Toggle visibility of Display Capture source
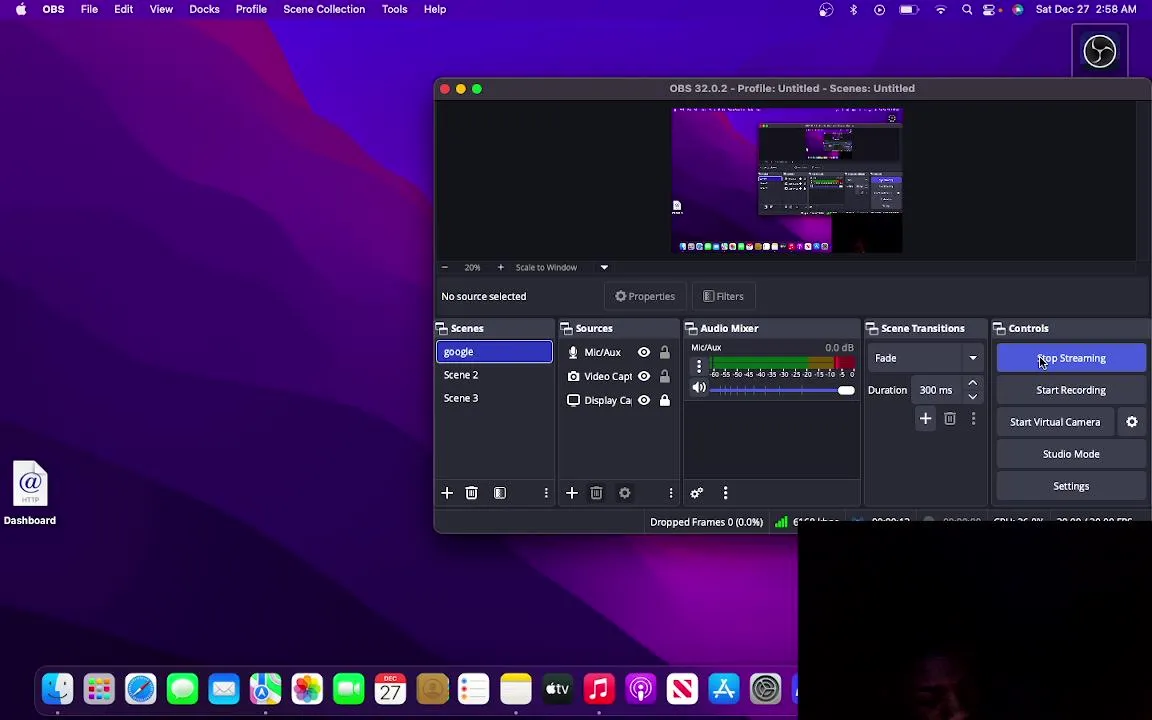 coord(644,400)
